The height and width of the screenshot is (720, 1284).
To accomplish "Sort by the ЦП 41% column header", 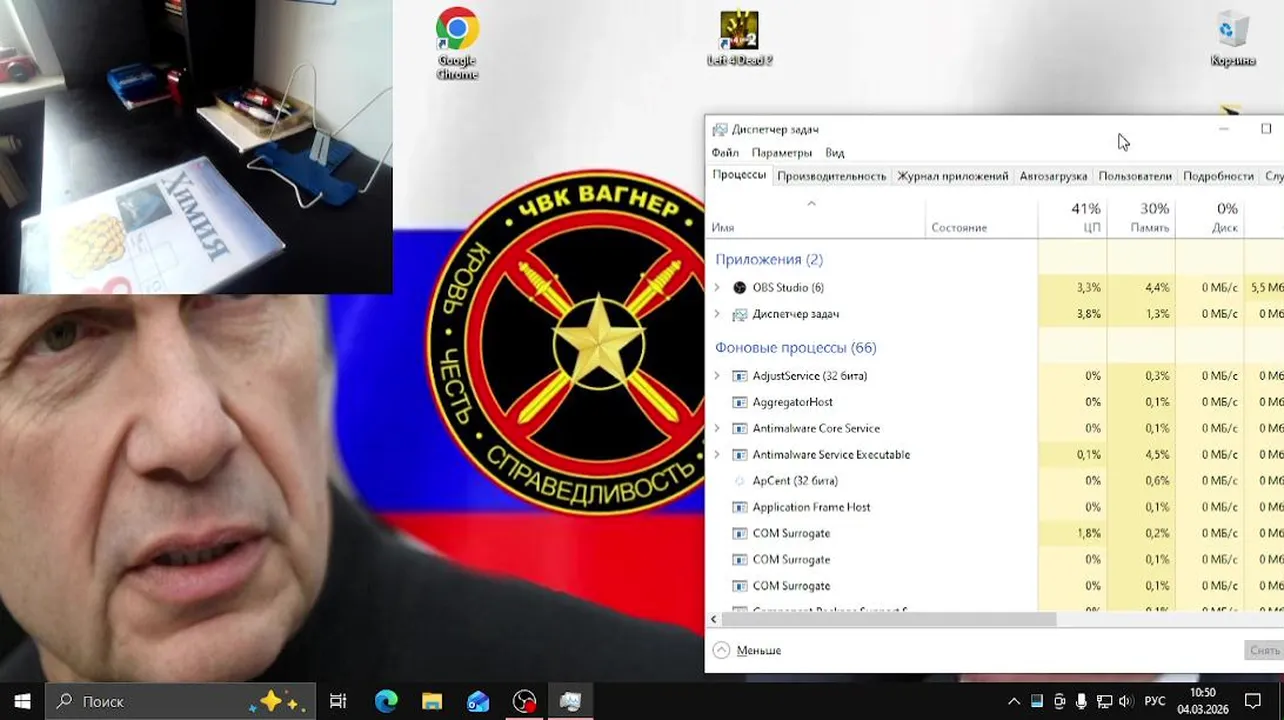I will pyautogui.click(x=1073, y=218).
